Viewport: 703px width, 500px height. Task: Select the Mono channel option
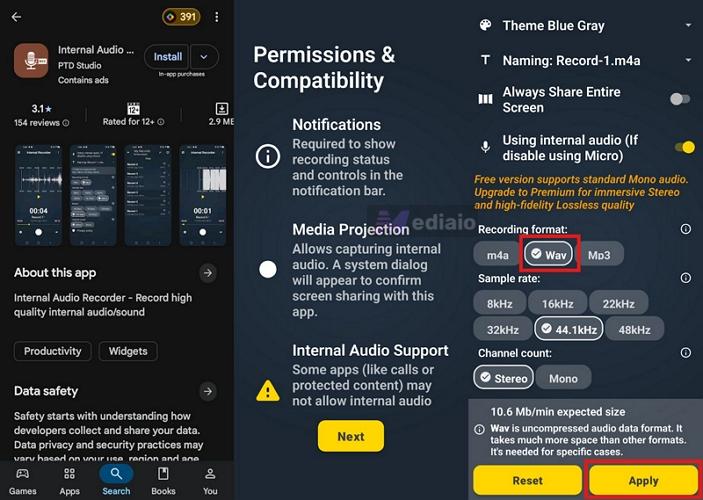(x=563, y=378)
